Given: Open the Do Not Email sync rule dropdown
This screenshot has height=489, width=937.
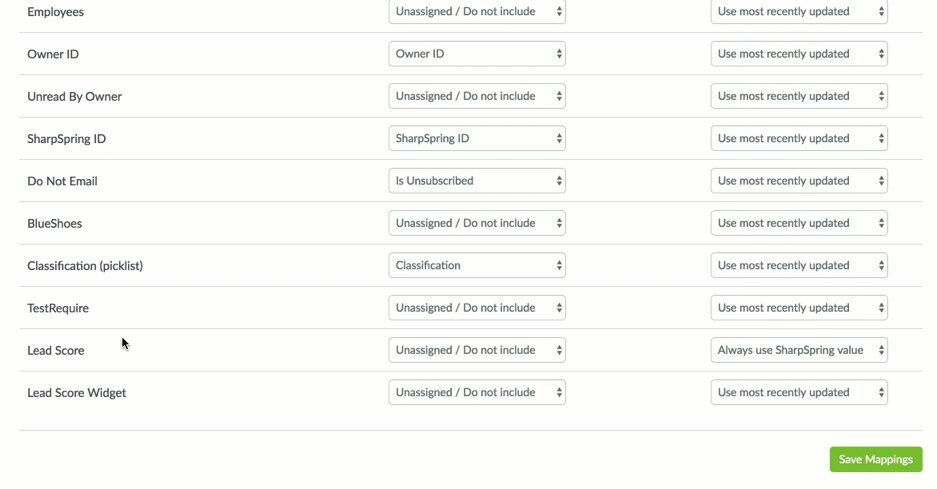Looking at the screenshot, I should click(799, 181).
